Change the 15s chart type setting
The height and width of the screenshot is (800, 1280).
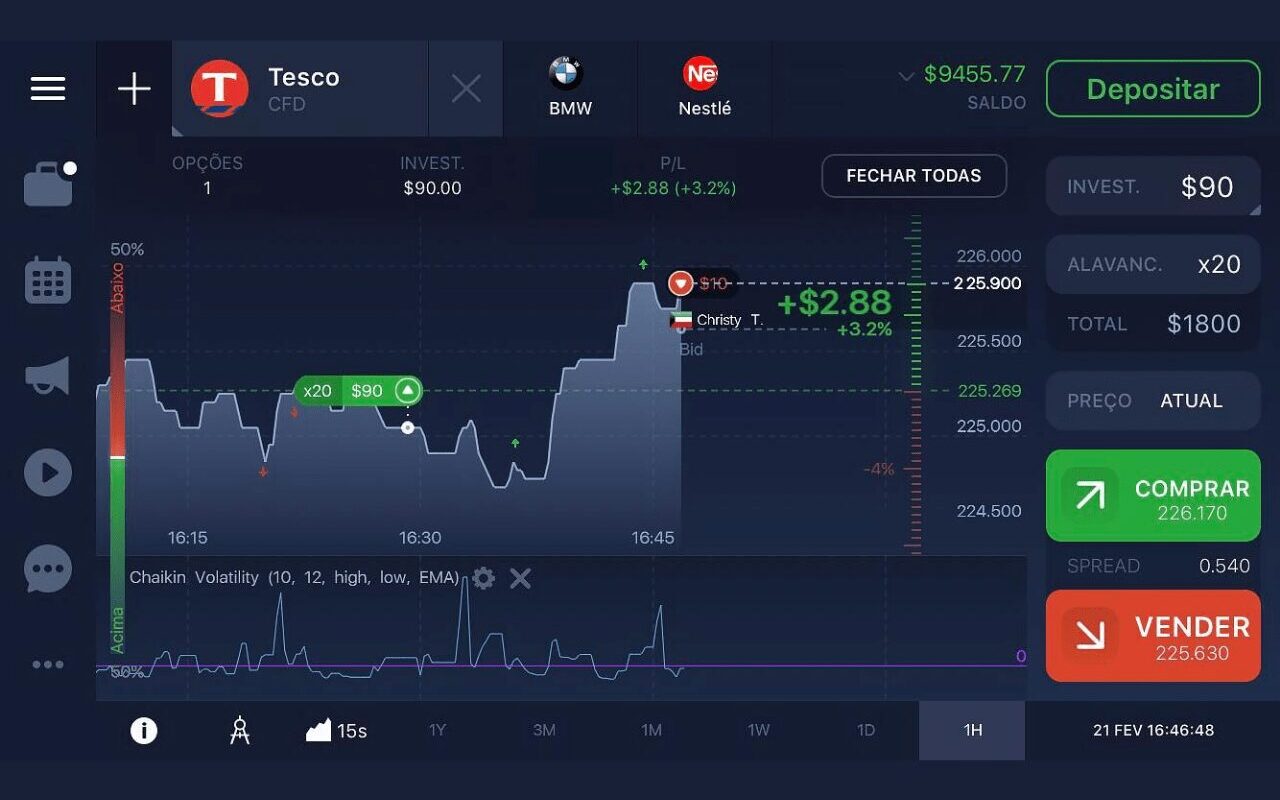[336, 731]
